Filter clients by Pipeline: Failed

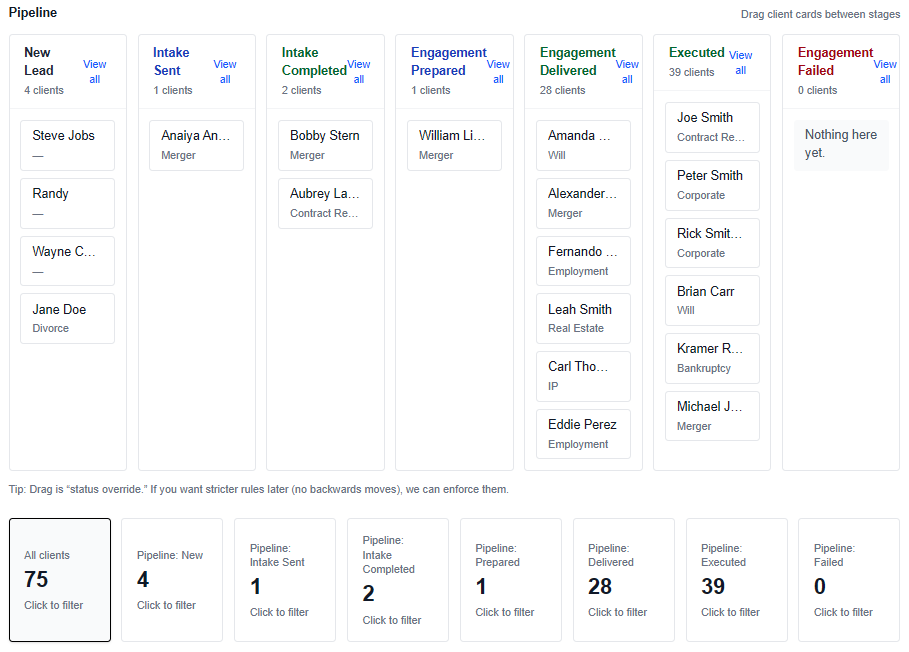coord(849,580)
